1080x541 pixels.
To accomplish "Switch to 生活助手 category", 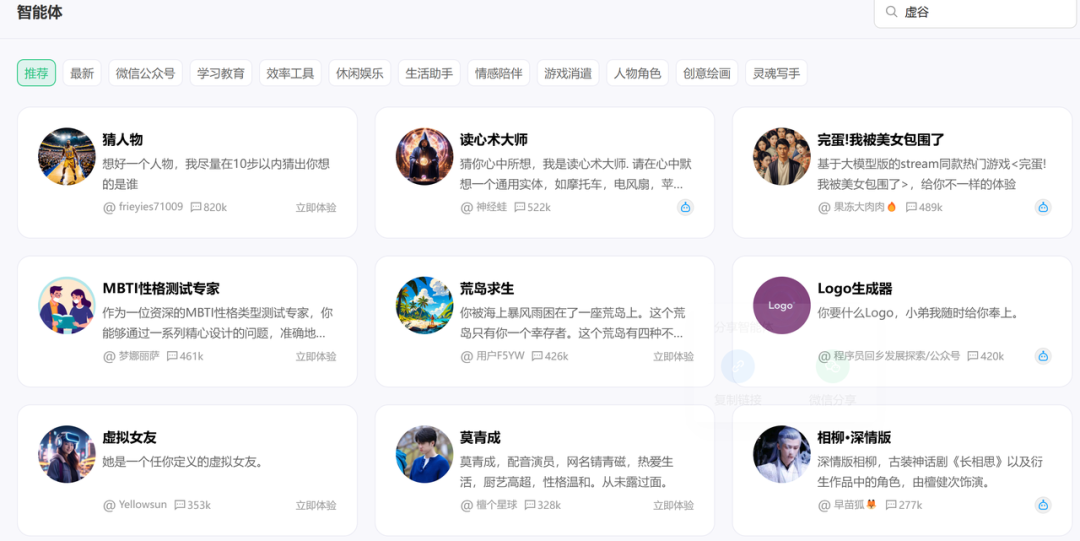I will pyautogui.click(x=429, y=73).
